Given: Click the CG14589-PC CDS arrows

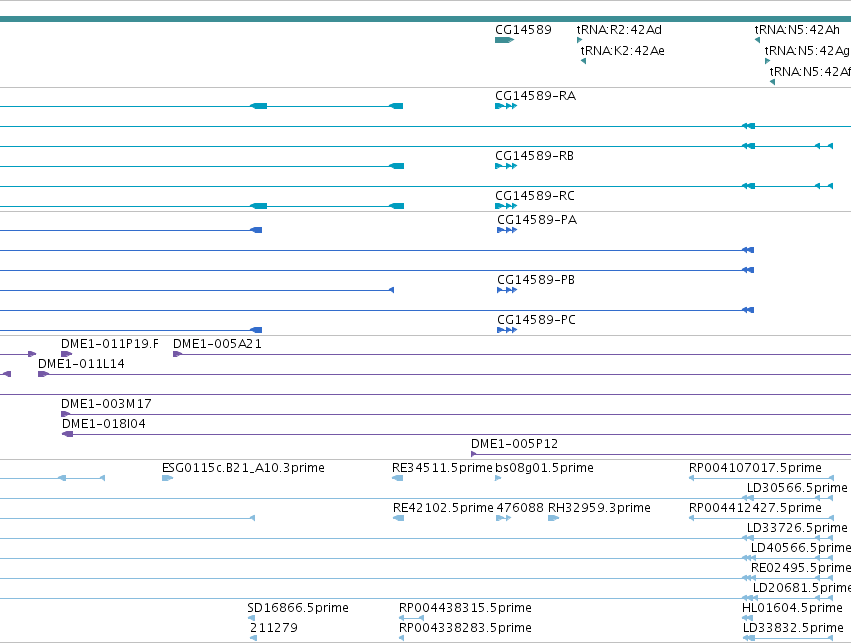Looking at the screenshot, I should pyautogui.click(x=507, y=330).
